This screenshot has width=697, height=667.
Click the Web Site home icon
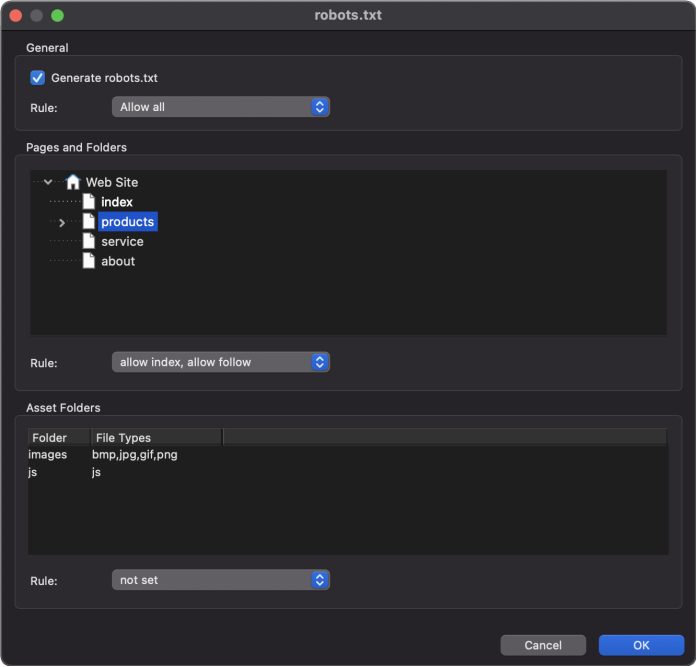72,182
